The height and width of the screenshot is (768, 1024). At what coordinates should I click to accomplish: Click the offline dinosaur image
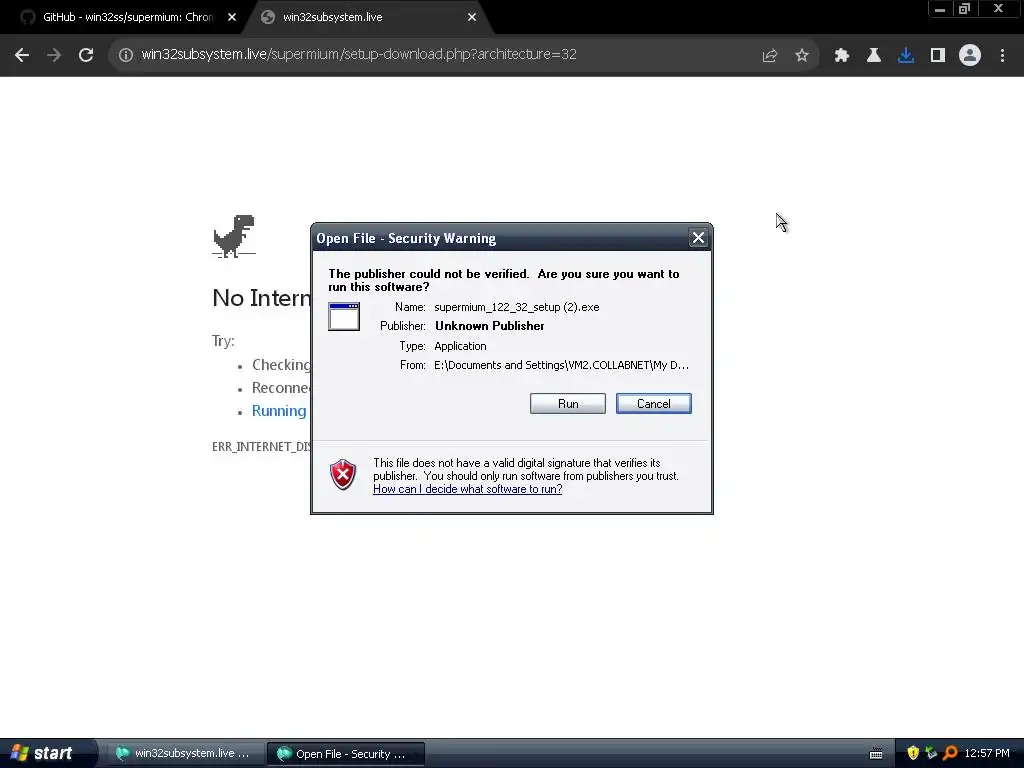point(234,236)
